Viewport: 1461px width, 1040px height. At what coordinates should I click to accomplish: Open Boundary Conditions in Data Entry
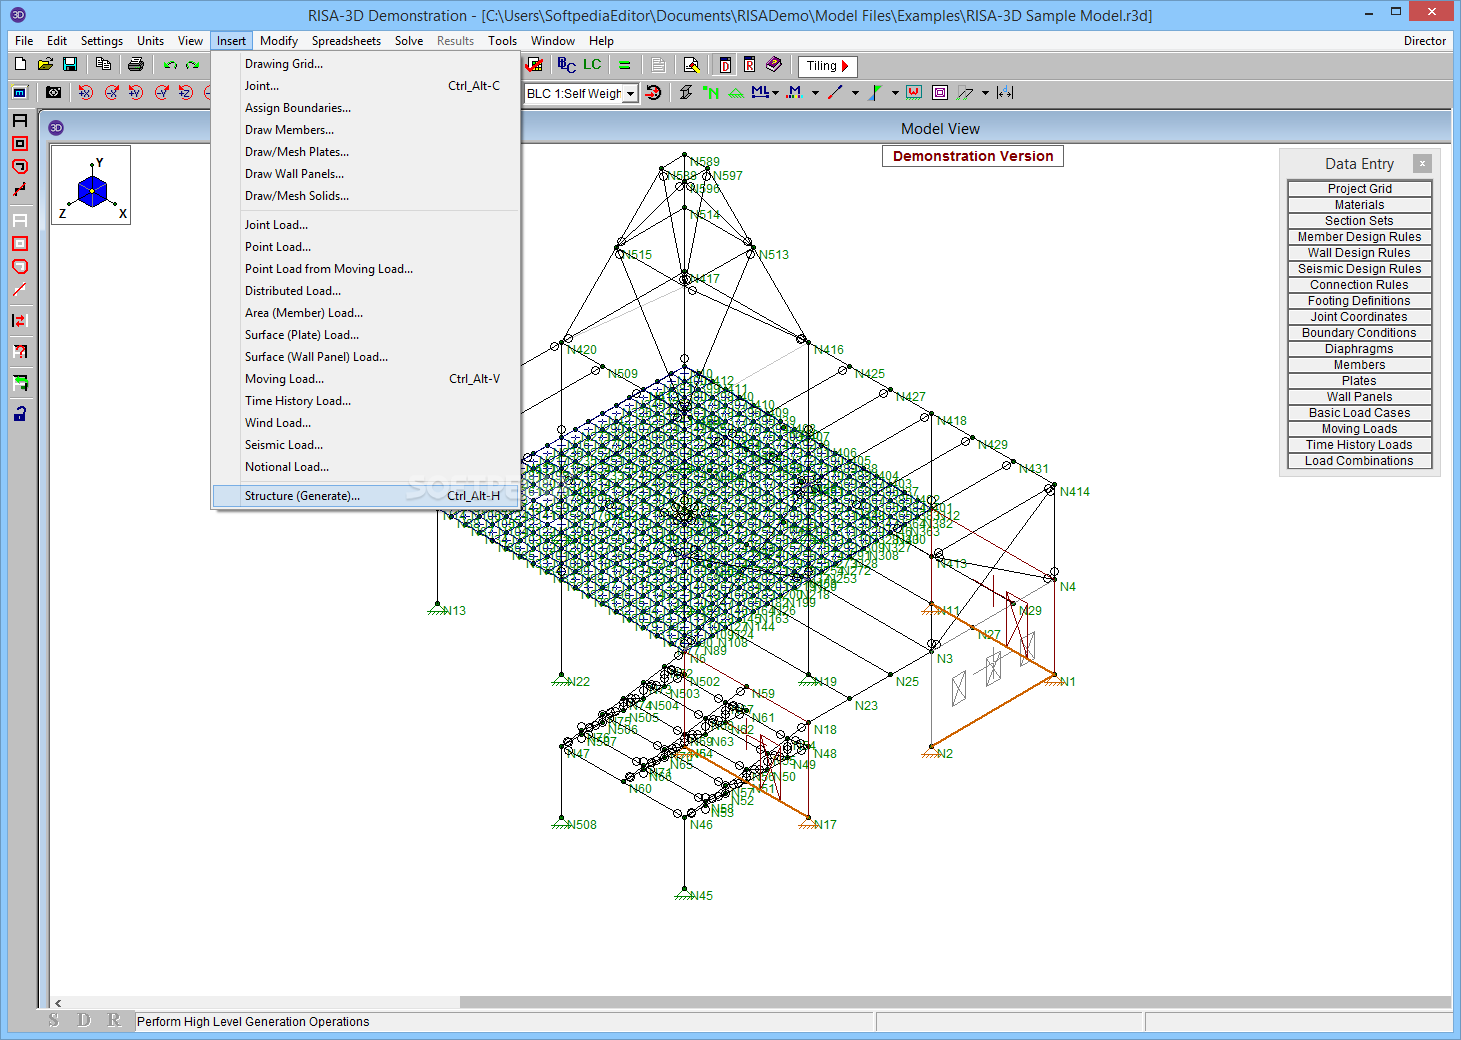pyautogui.click(x=1359, y=333)
